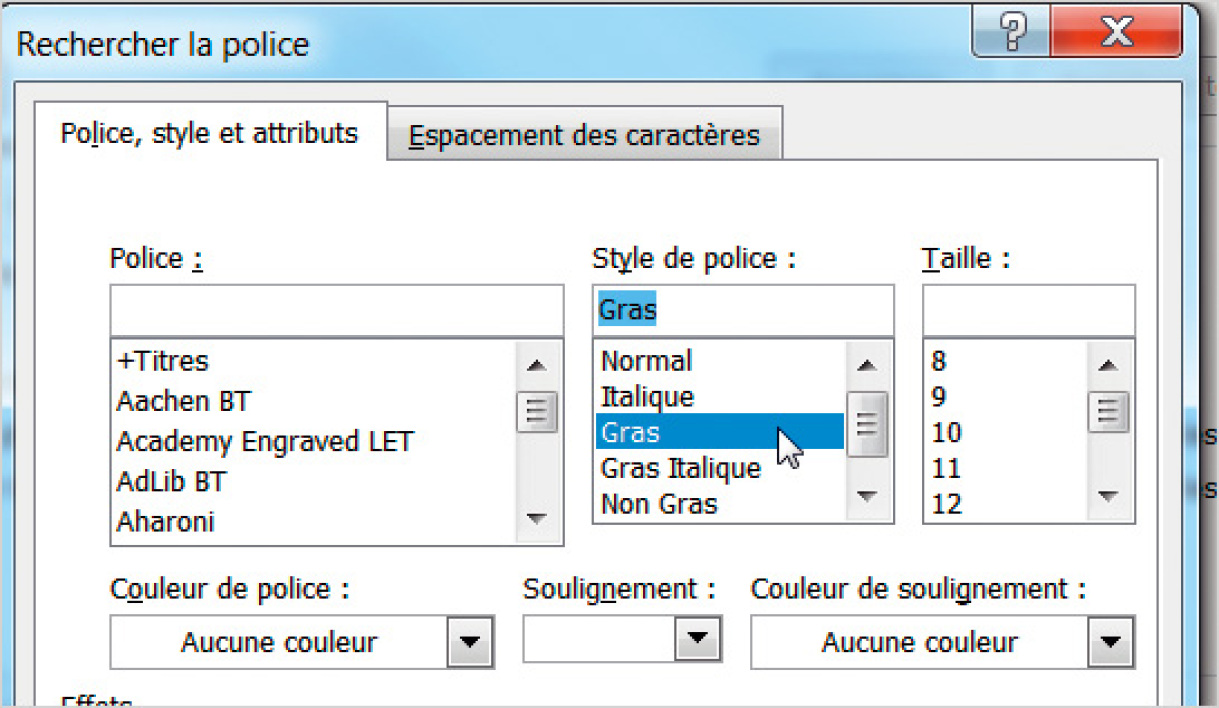The image size is (1219, 708).
Task: Select size 10 in Taille list
Action: tap(946, 432)
